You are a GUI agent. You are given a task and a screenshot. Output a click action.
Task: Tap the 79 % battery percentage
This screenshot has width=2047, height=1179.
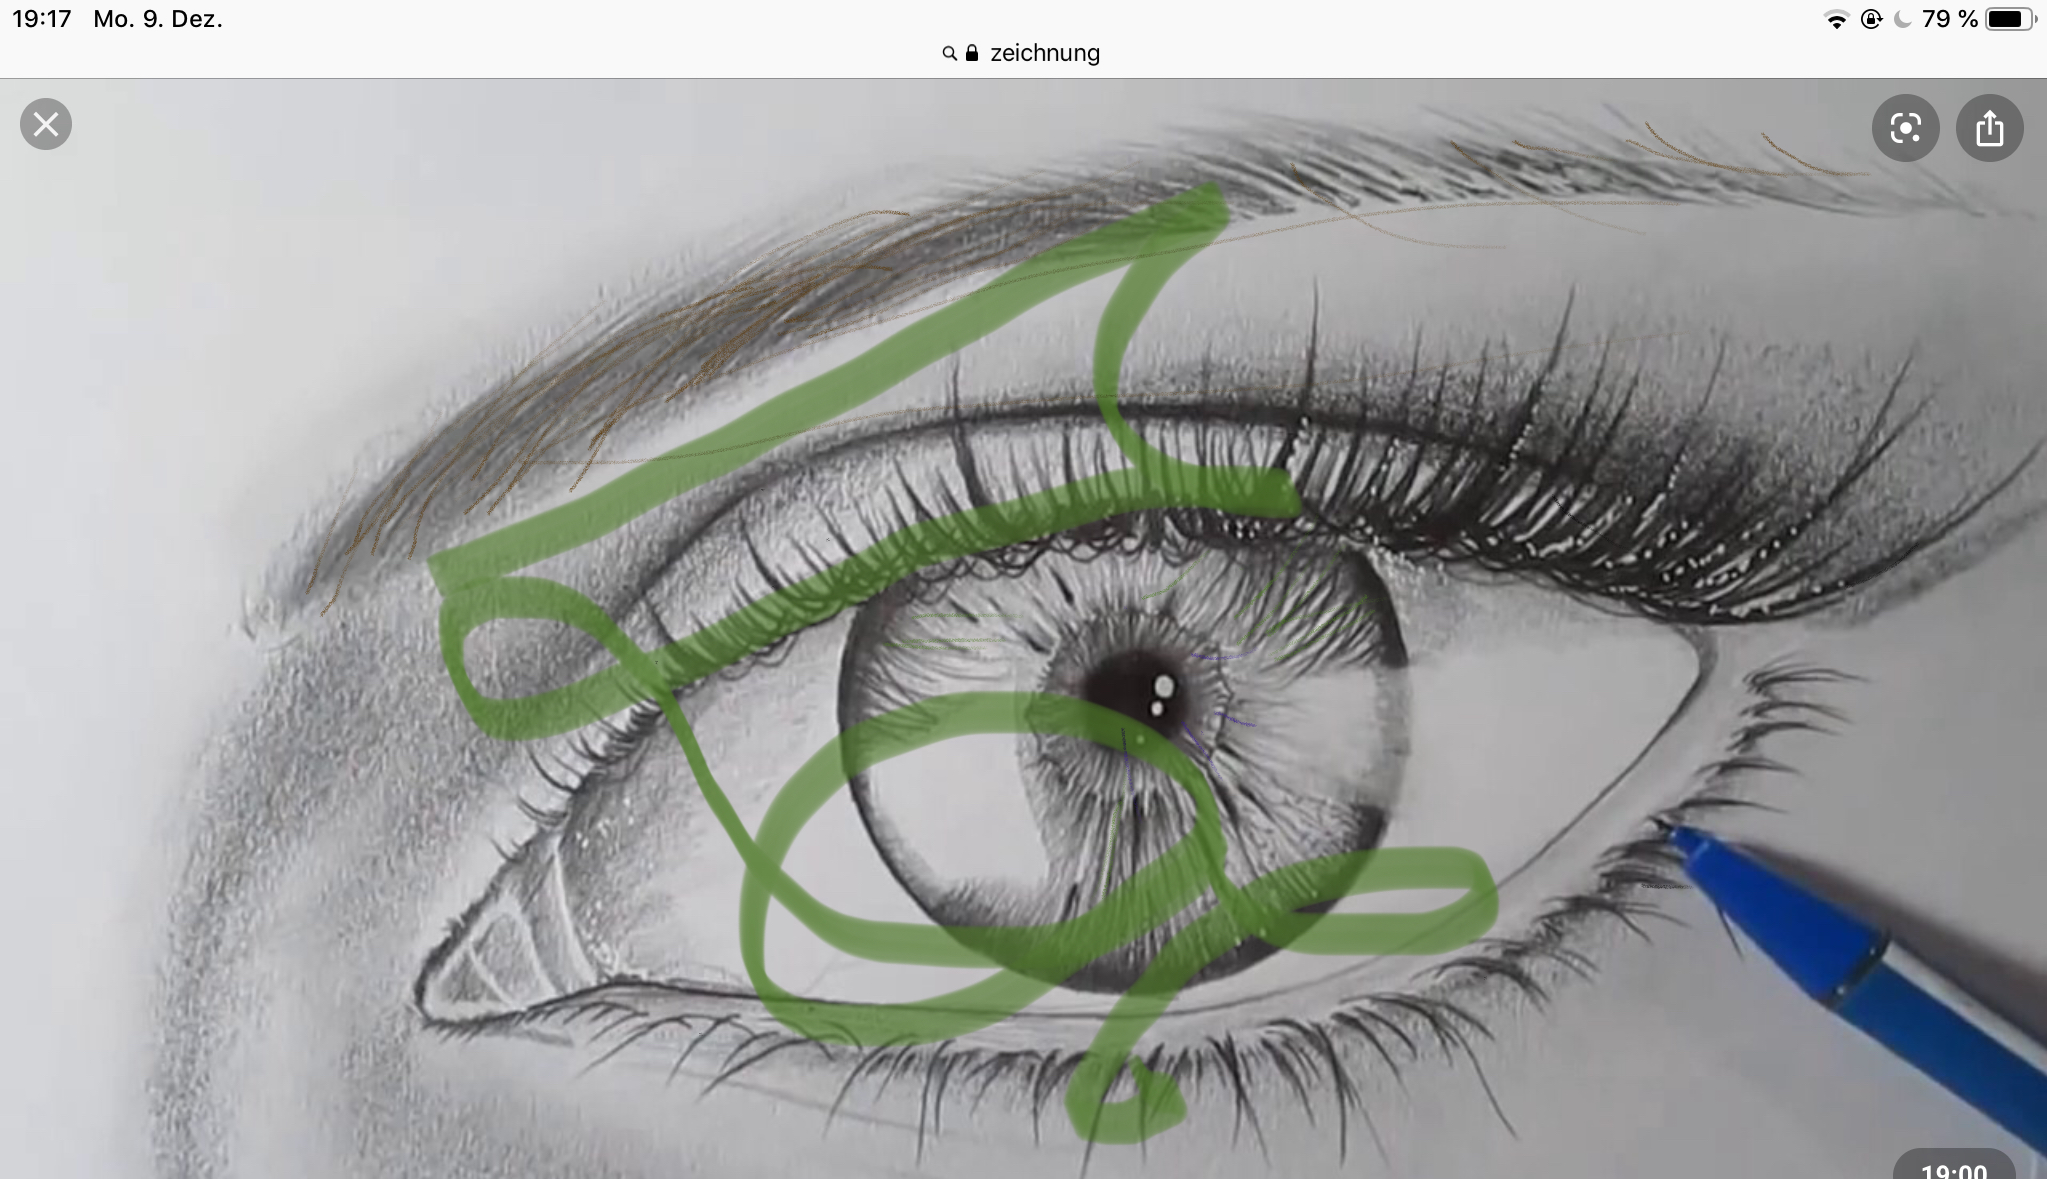(1949, 20)
